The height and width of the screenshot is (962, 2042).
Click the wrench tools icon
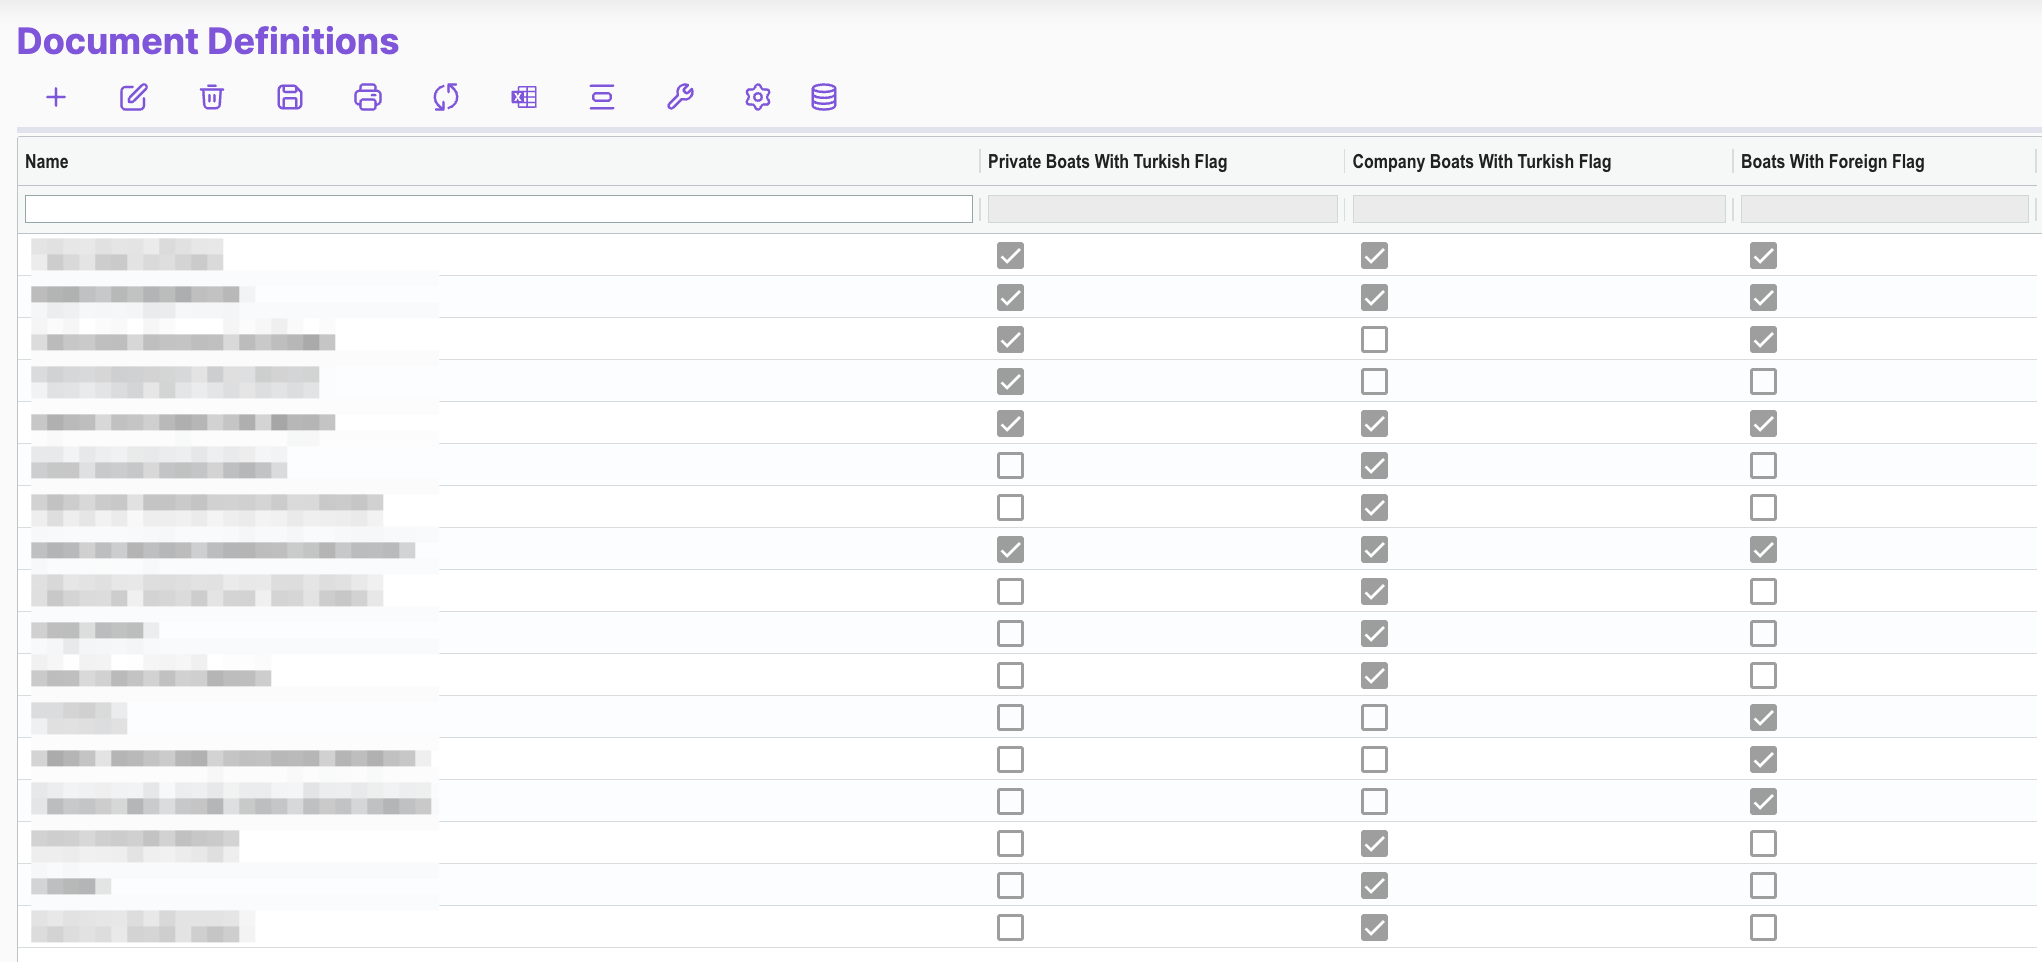(x=680, y=97)
